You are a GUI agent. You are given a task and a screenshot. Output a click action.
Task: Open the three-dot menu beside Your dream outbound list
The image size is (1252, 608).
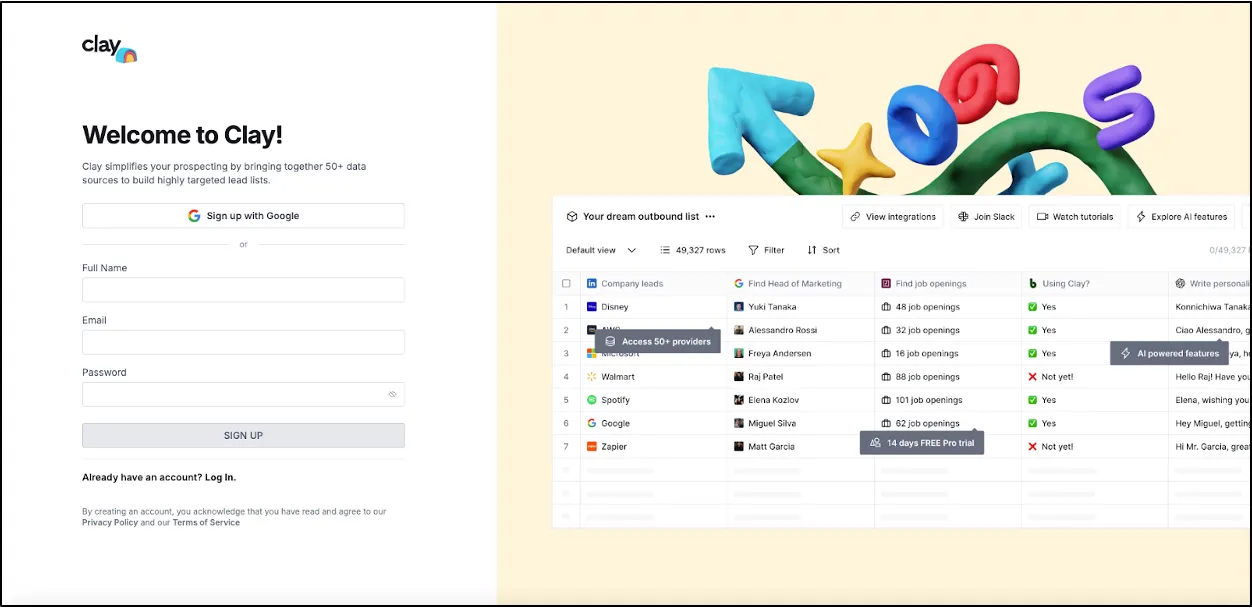coord(710,216)
